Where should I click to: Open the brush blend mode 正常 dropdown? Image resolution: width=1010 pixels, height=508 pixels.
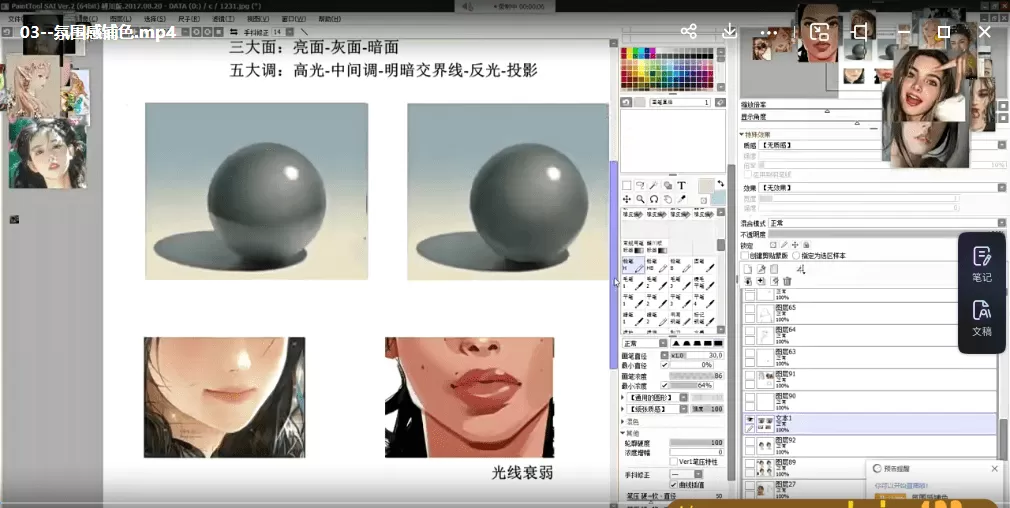(645, 344)
